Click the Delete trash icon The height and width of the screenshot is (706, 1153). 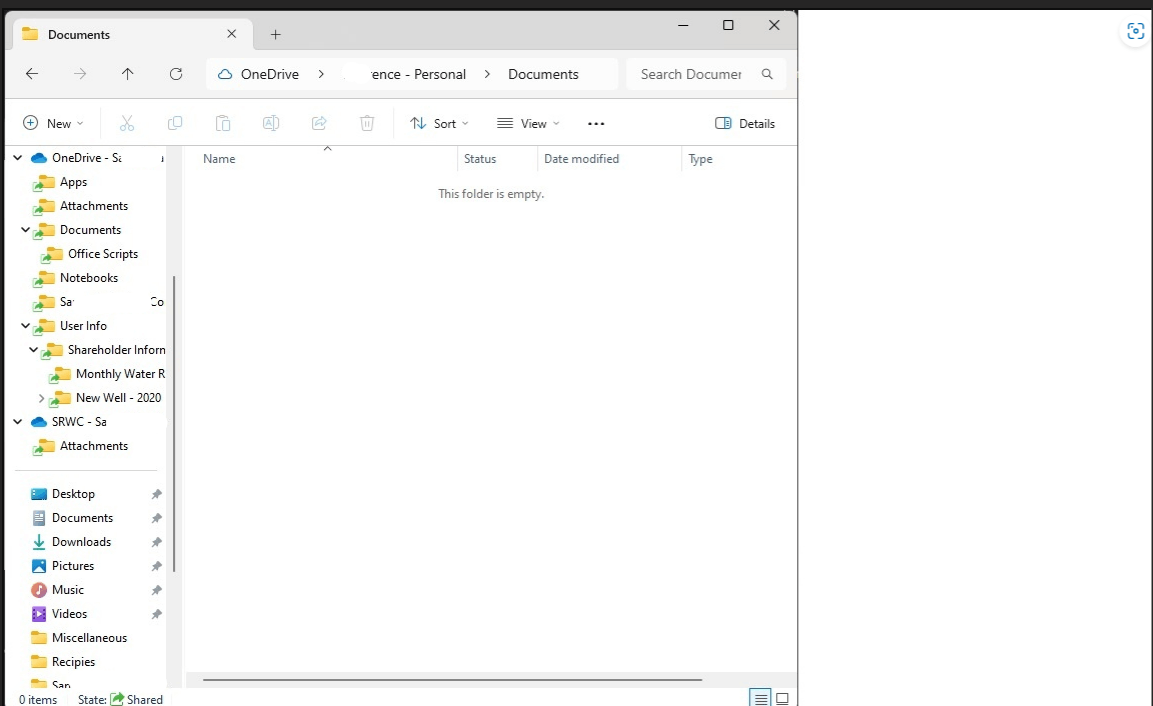[367, 122]
